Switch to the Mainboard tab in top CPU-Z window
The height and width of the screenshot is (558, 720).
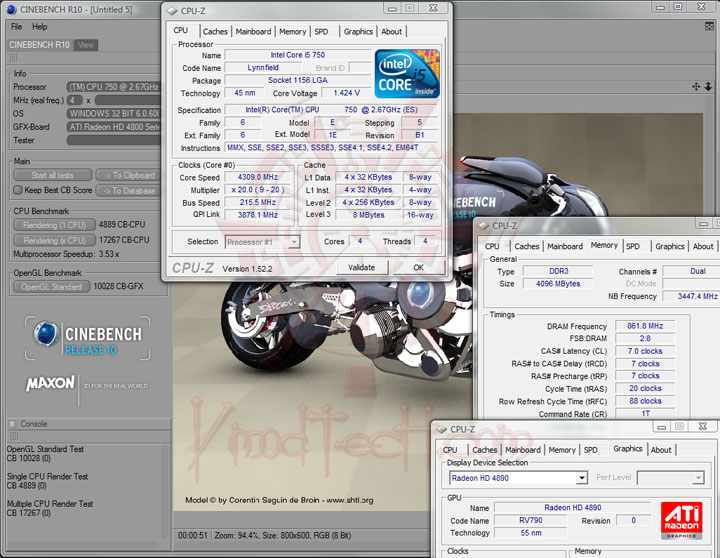[253, 32]
